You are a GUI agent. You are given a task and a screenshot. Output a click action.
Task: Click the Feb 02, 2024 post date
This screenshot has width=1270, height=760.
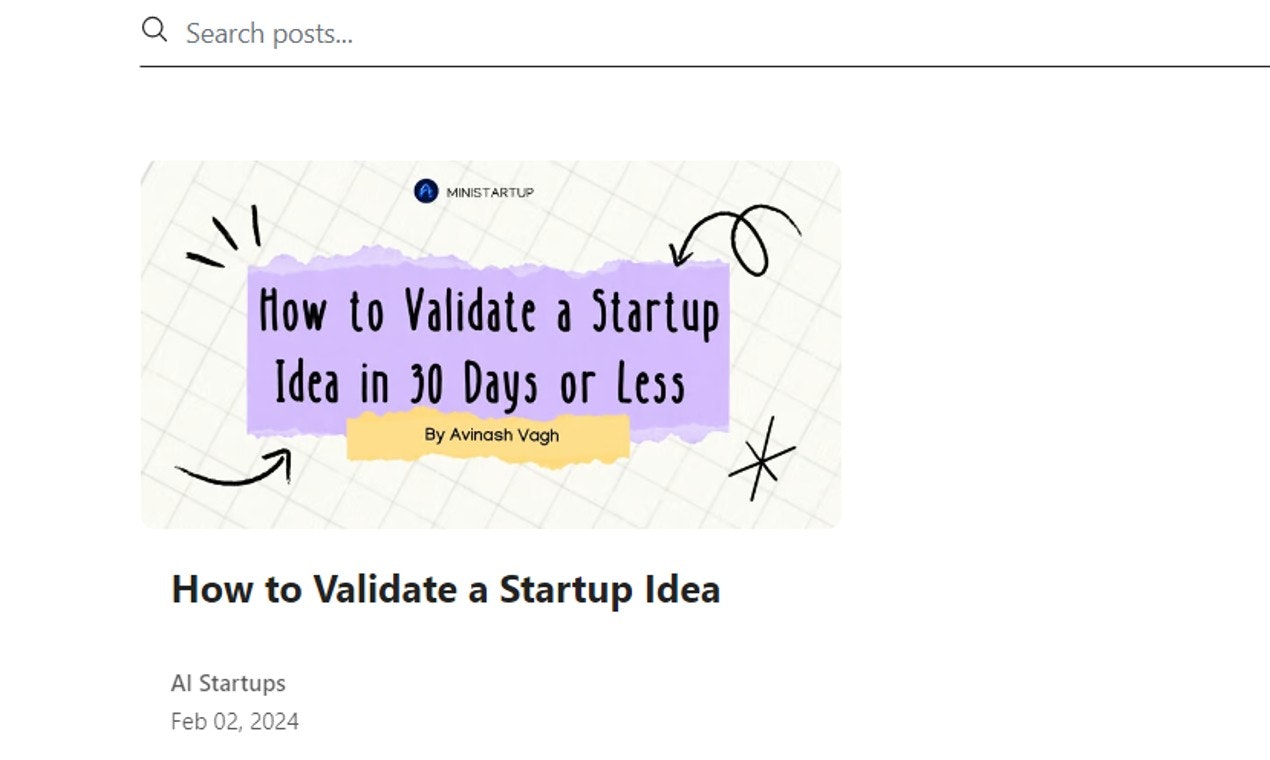coord(235,720)
